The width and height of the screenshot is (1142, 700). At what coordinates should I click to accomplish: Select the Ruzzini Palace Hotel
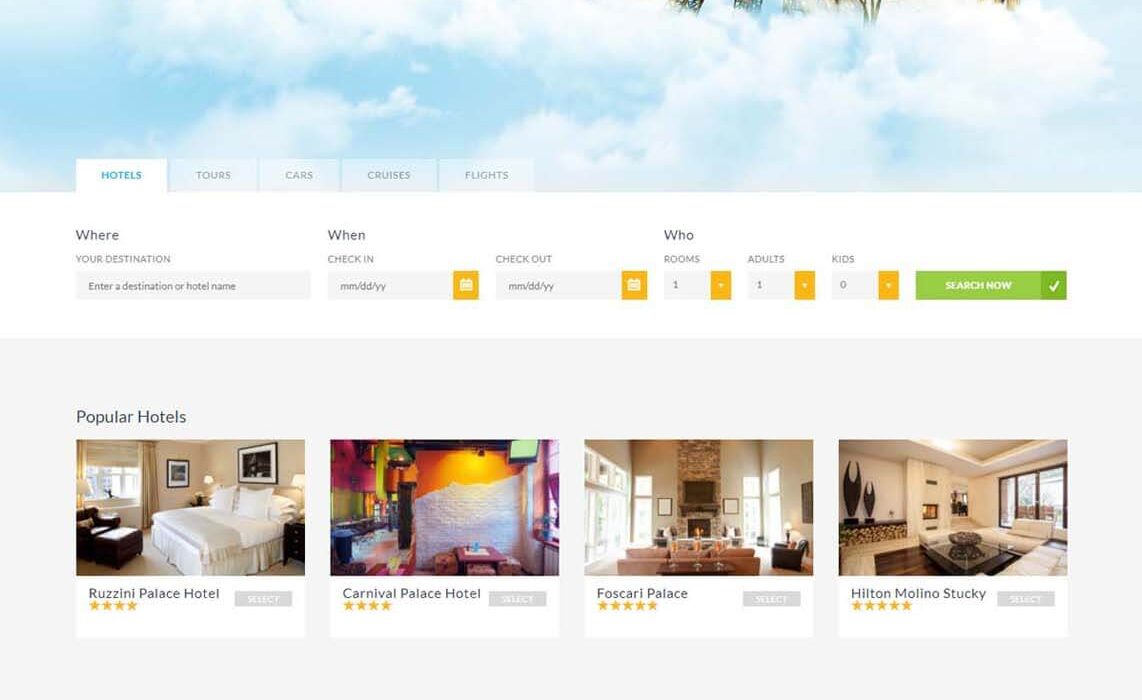point(263,599)
